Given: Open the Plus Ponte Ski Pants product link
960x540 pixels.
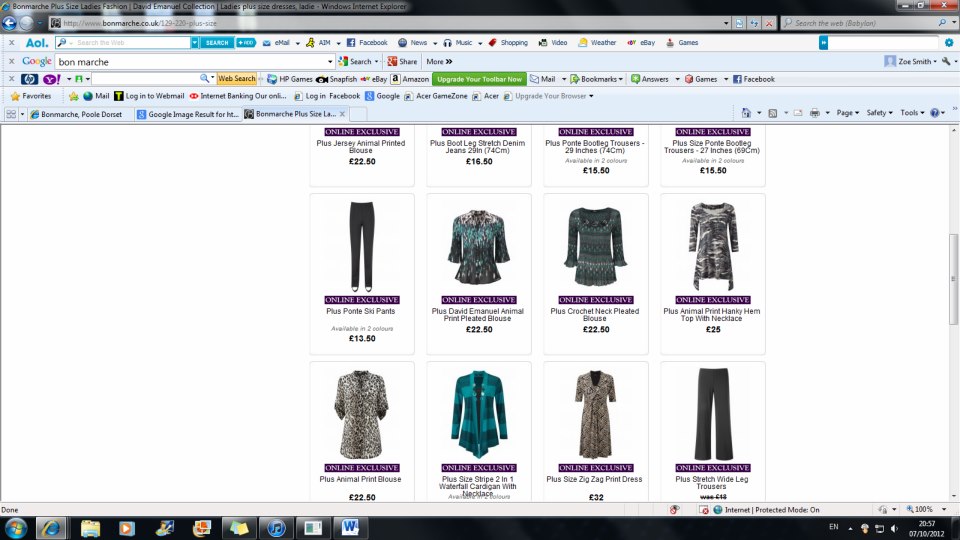Looking at the screenshot, I should 361,311.
